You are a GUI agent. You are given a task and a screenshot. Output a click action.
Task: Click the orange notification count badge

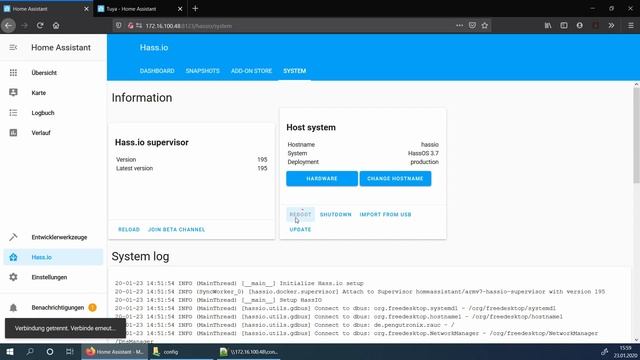pos(92,307)
